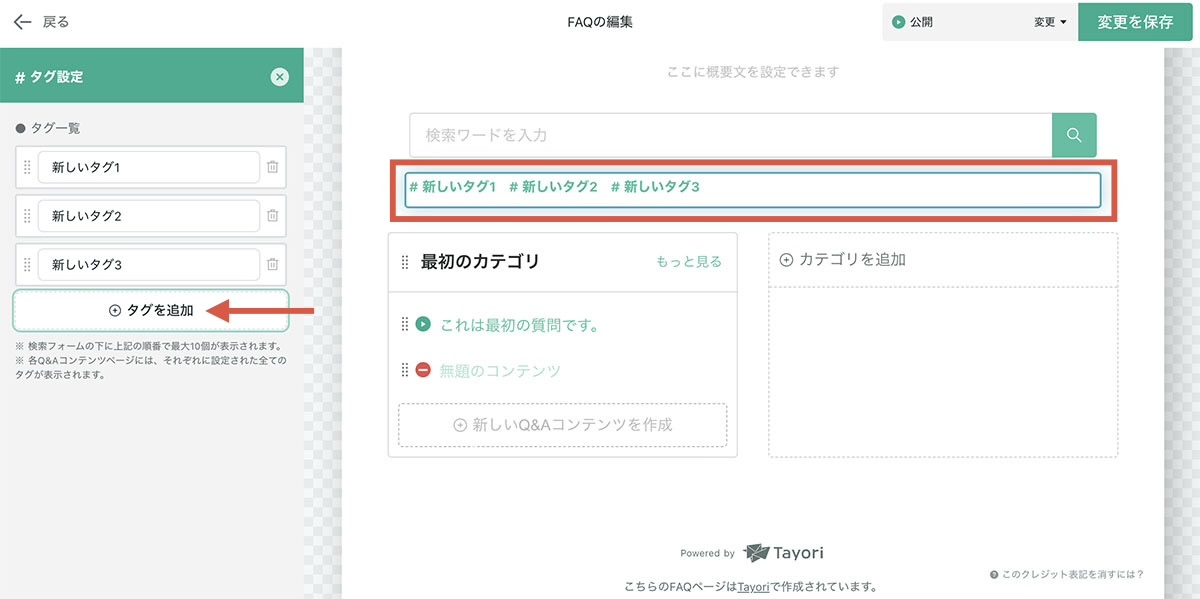Click the green published icon on first question
The height and width of the screenshot is (599, 1200).
tap(423, 324)
